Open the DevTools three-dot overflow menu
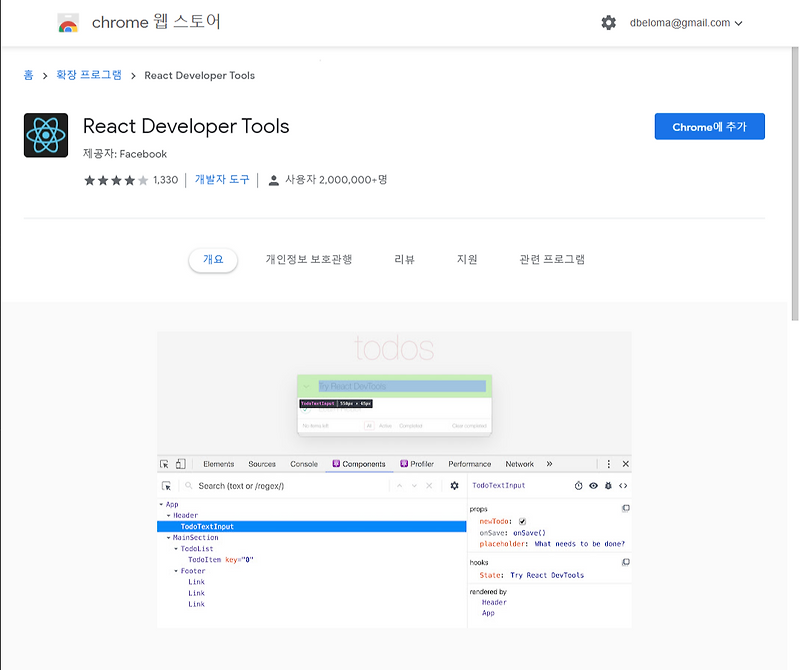This screenshot has height=670, width=800. (x=607, y=463)
